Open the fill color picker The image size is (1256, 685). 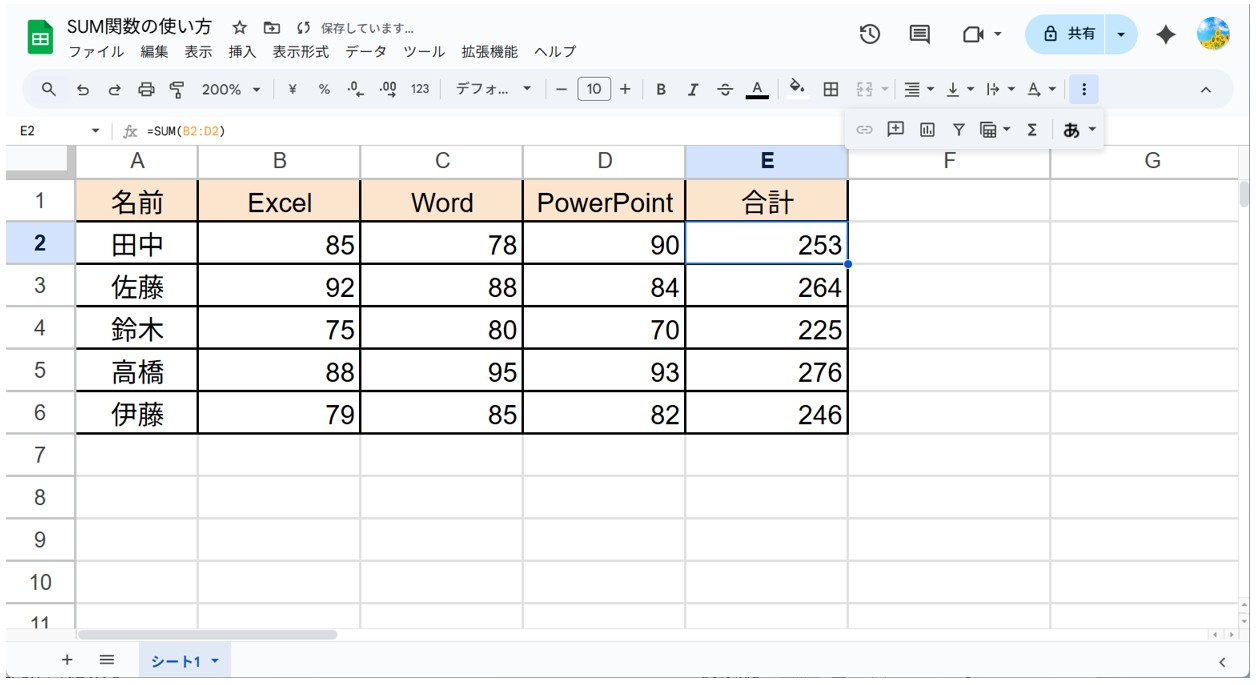(x=797, y=90)
